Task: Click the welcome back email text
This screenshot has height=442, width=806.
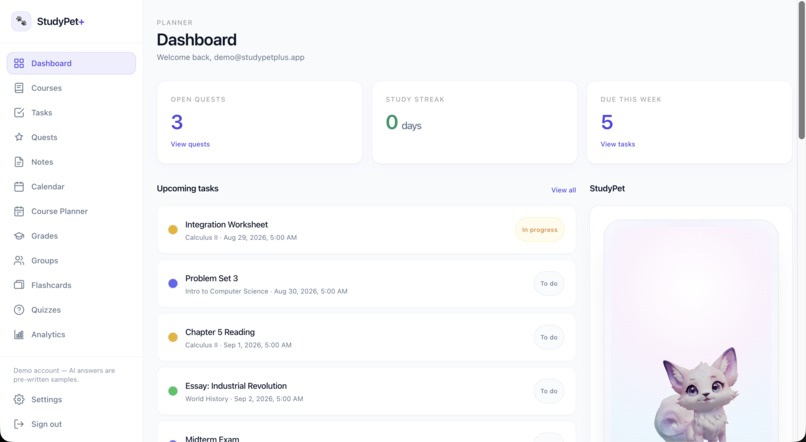Action: tap(230, 58)
